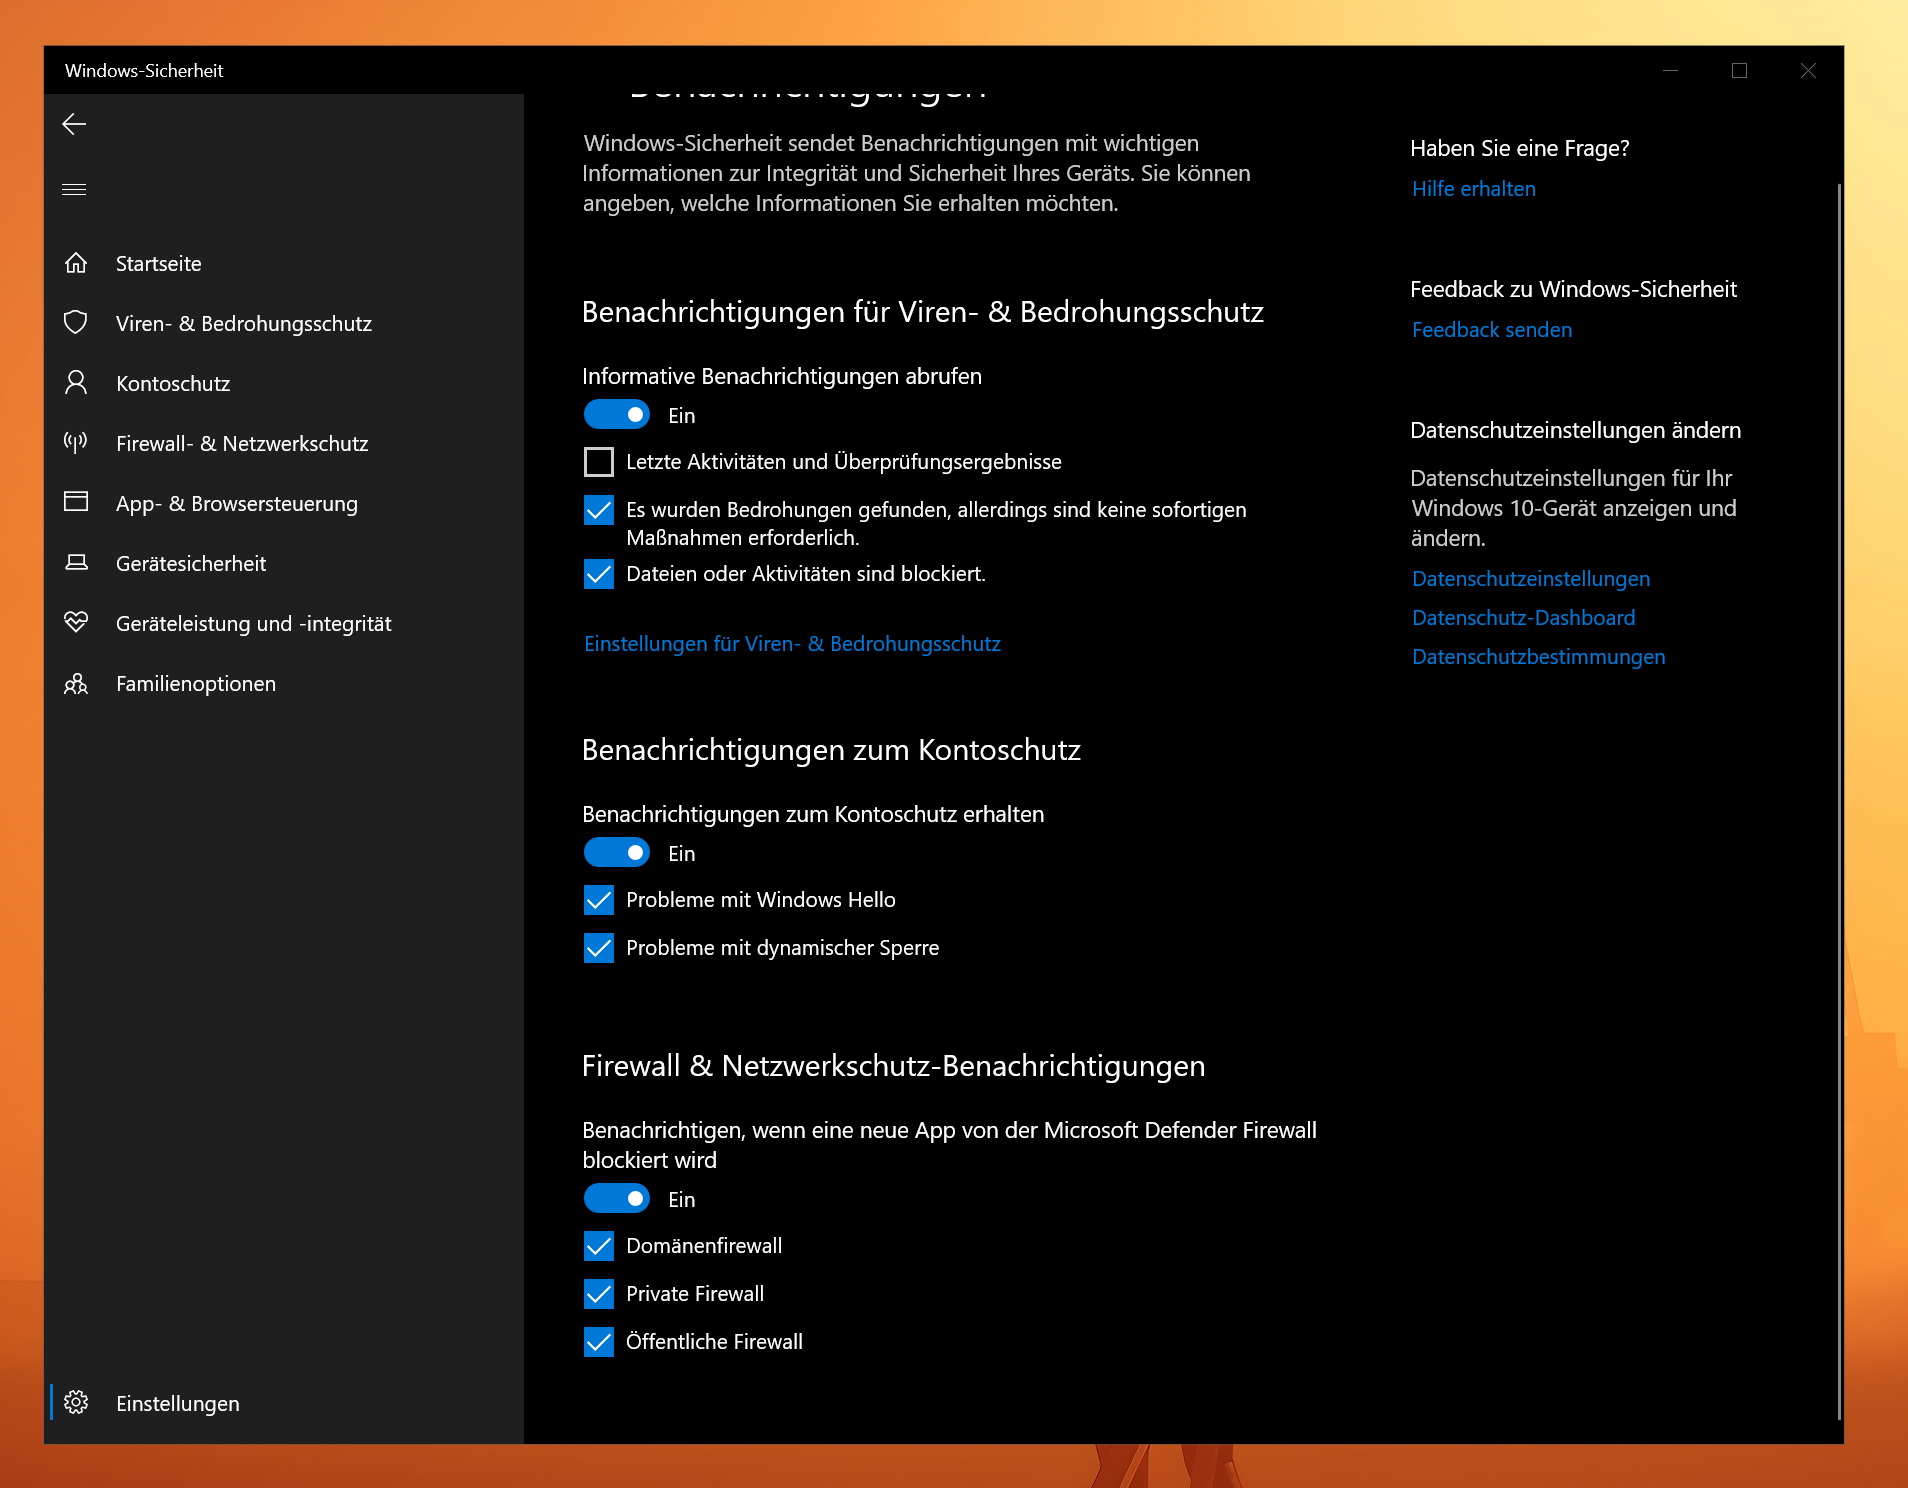This screenshot has width=1908, height=1488.
Task: Open App- & Browsersteuerung page
Action: [x=284, y=503]
